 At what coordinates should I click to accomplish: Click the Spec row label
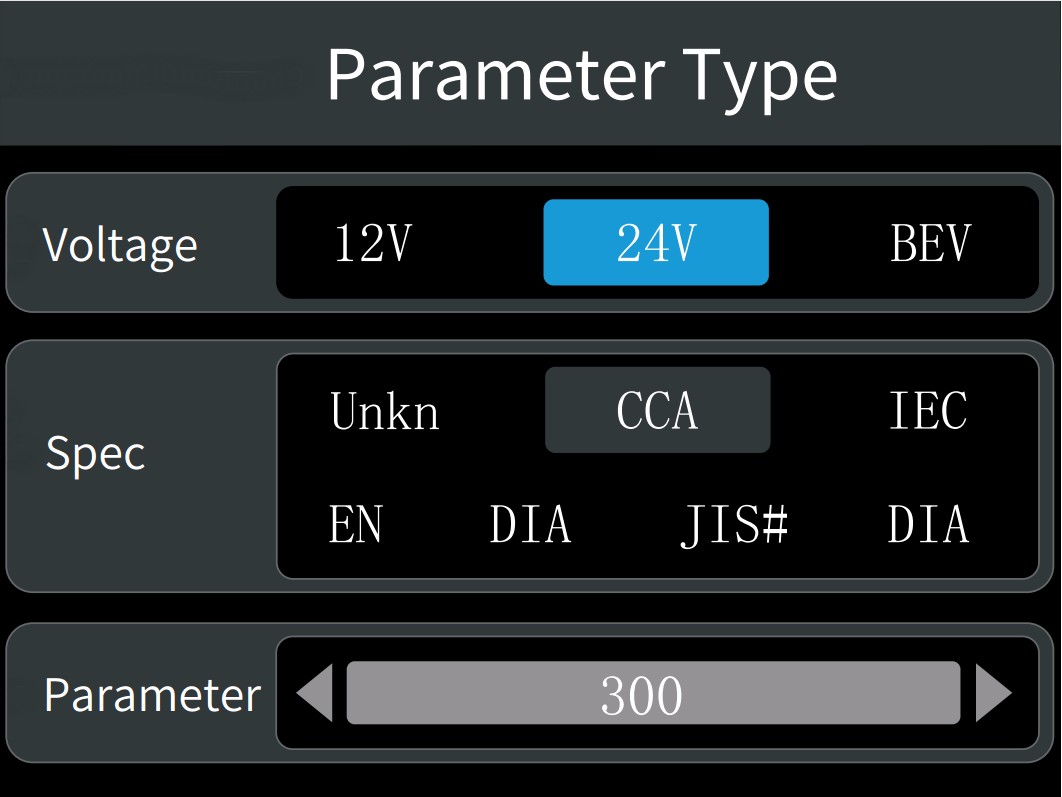96,453
